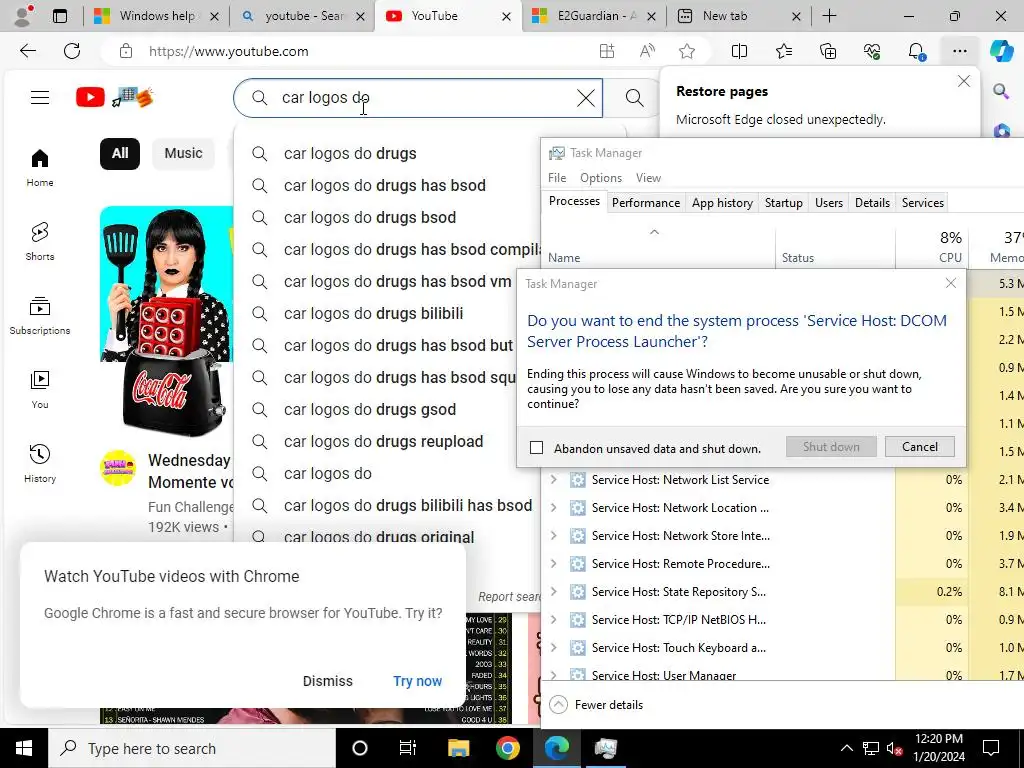Select the All filter chip
The image size is (1024, 768).
click(120, 153)
